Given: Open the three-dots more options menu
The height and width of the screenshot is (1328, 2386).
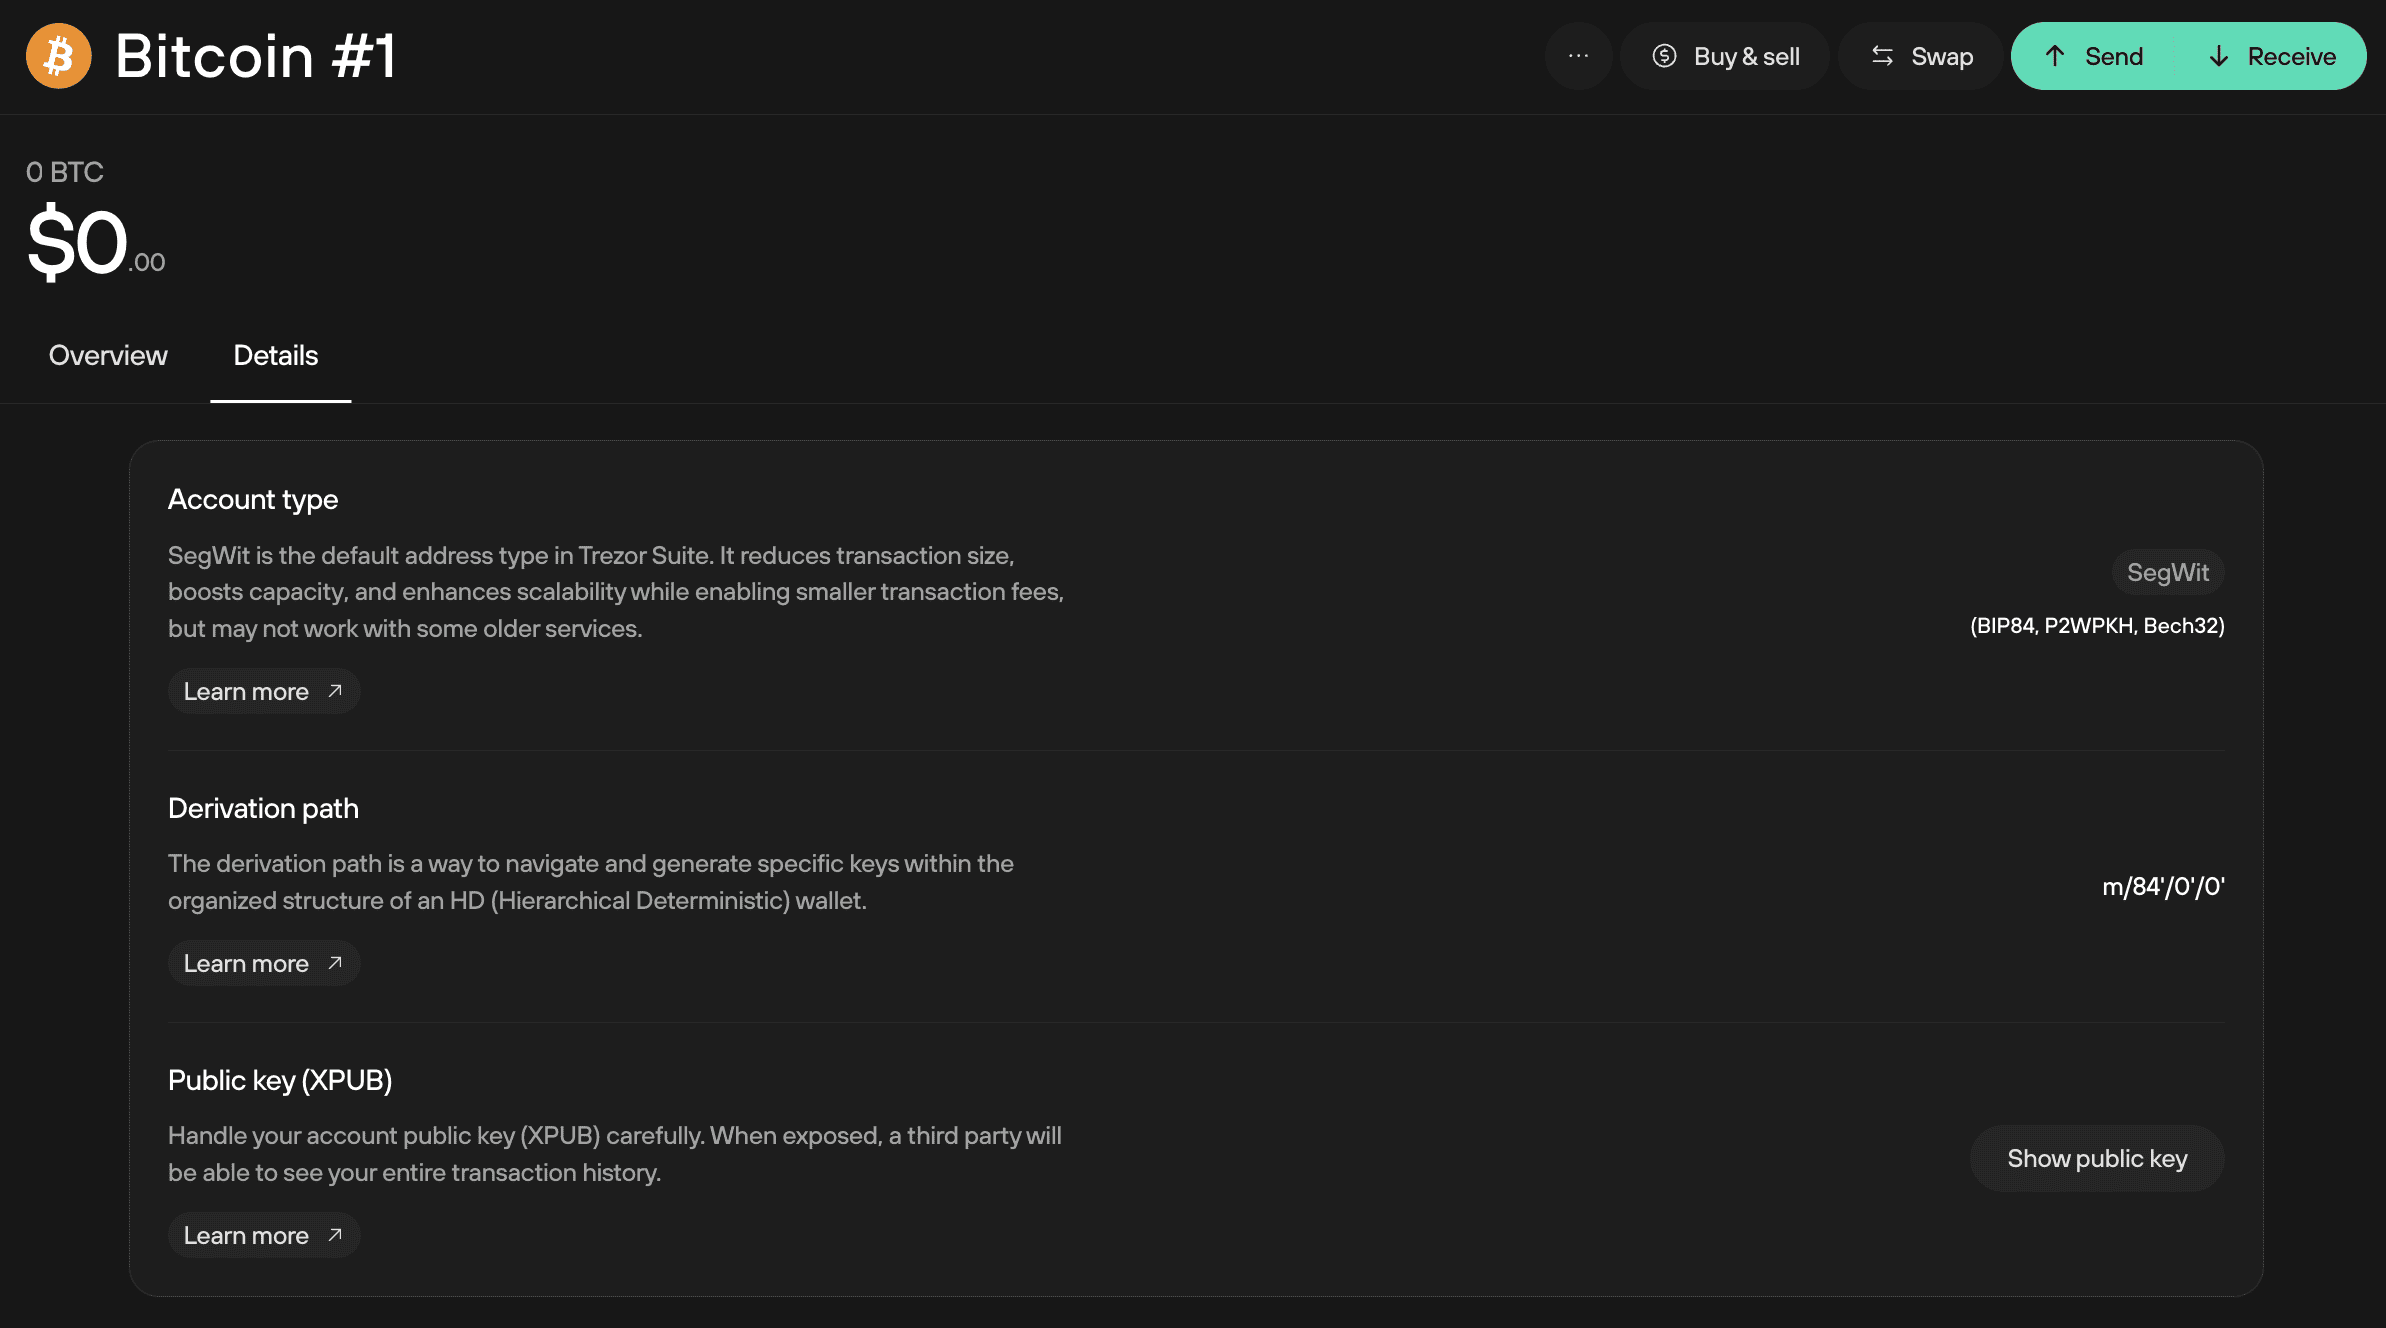Looking at the screenshot, I should click(1578, 56).
